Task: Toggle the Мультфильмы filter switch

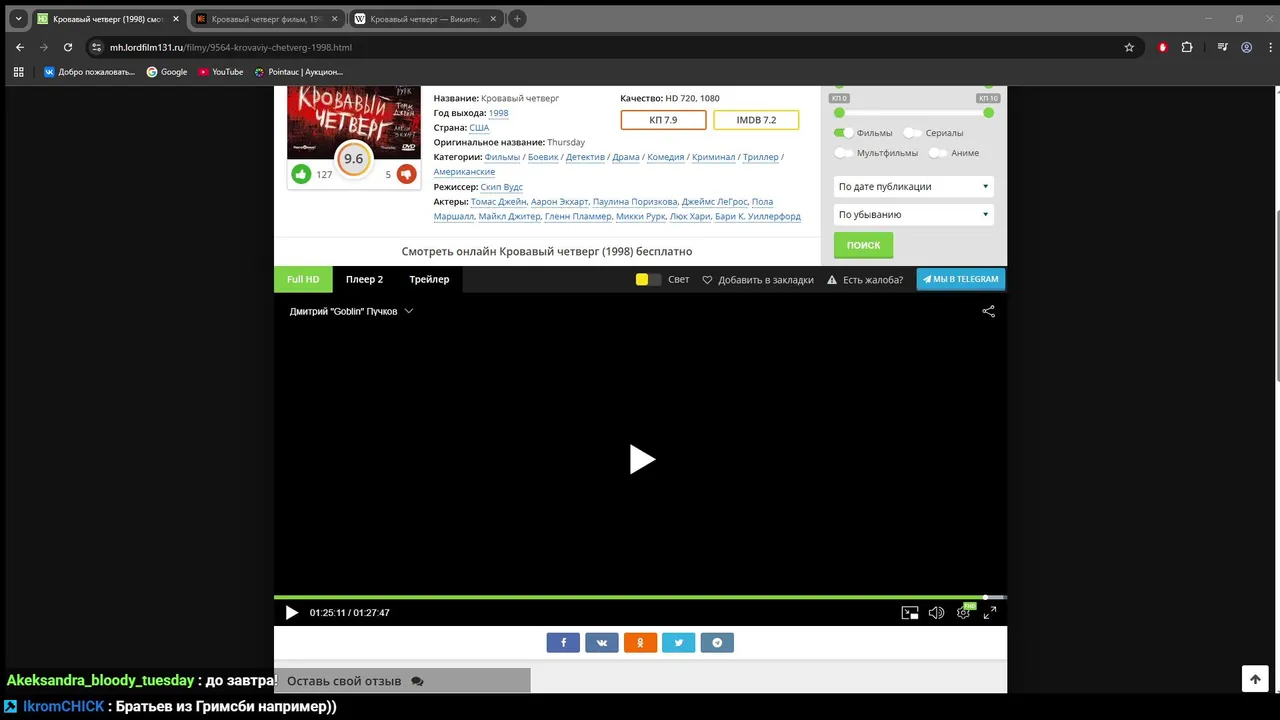Action: coord(844,153)
